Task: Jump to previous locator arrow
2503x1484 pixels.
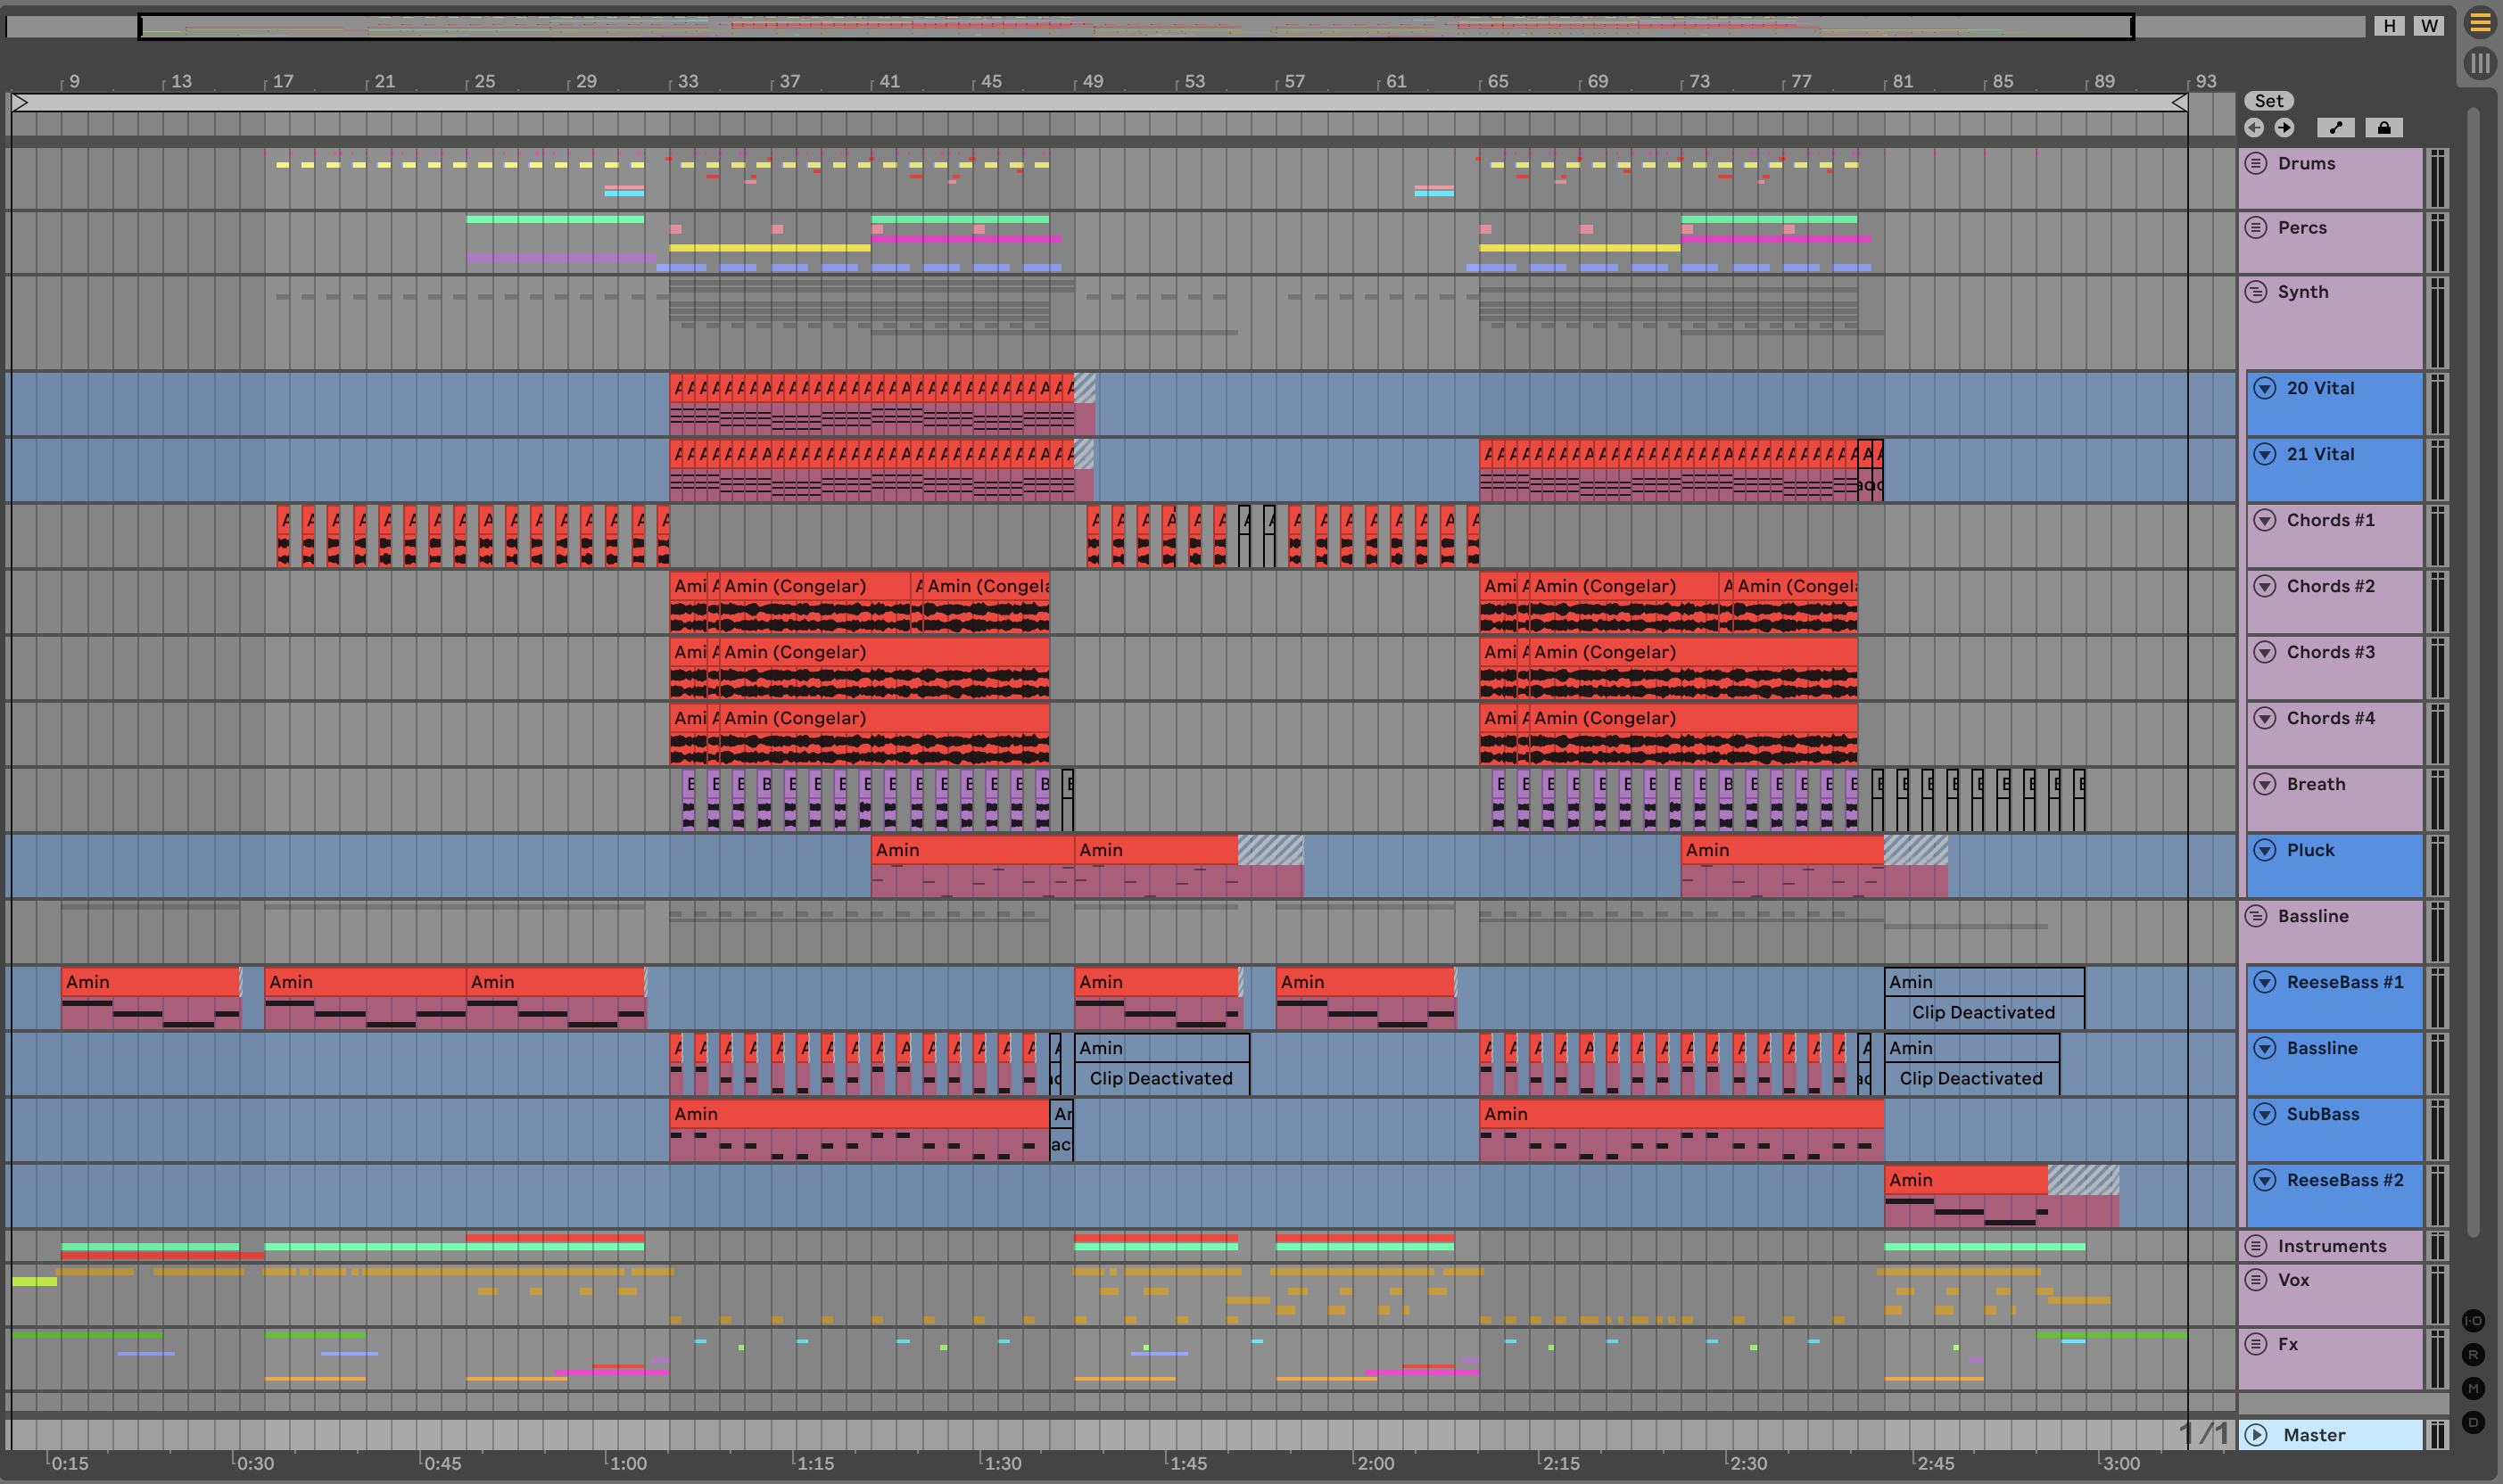Action: pos(2254,128)
